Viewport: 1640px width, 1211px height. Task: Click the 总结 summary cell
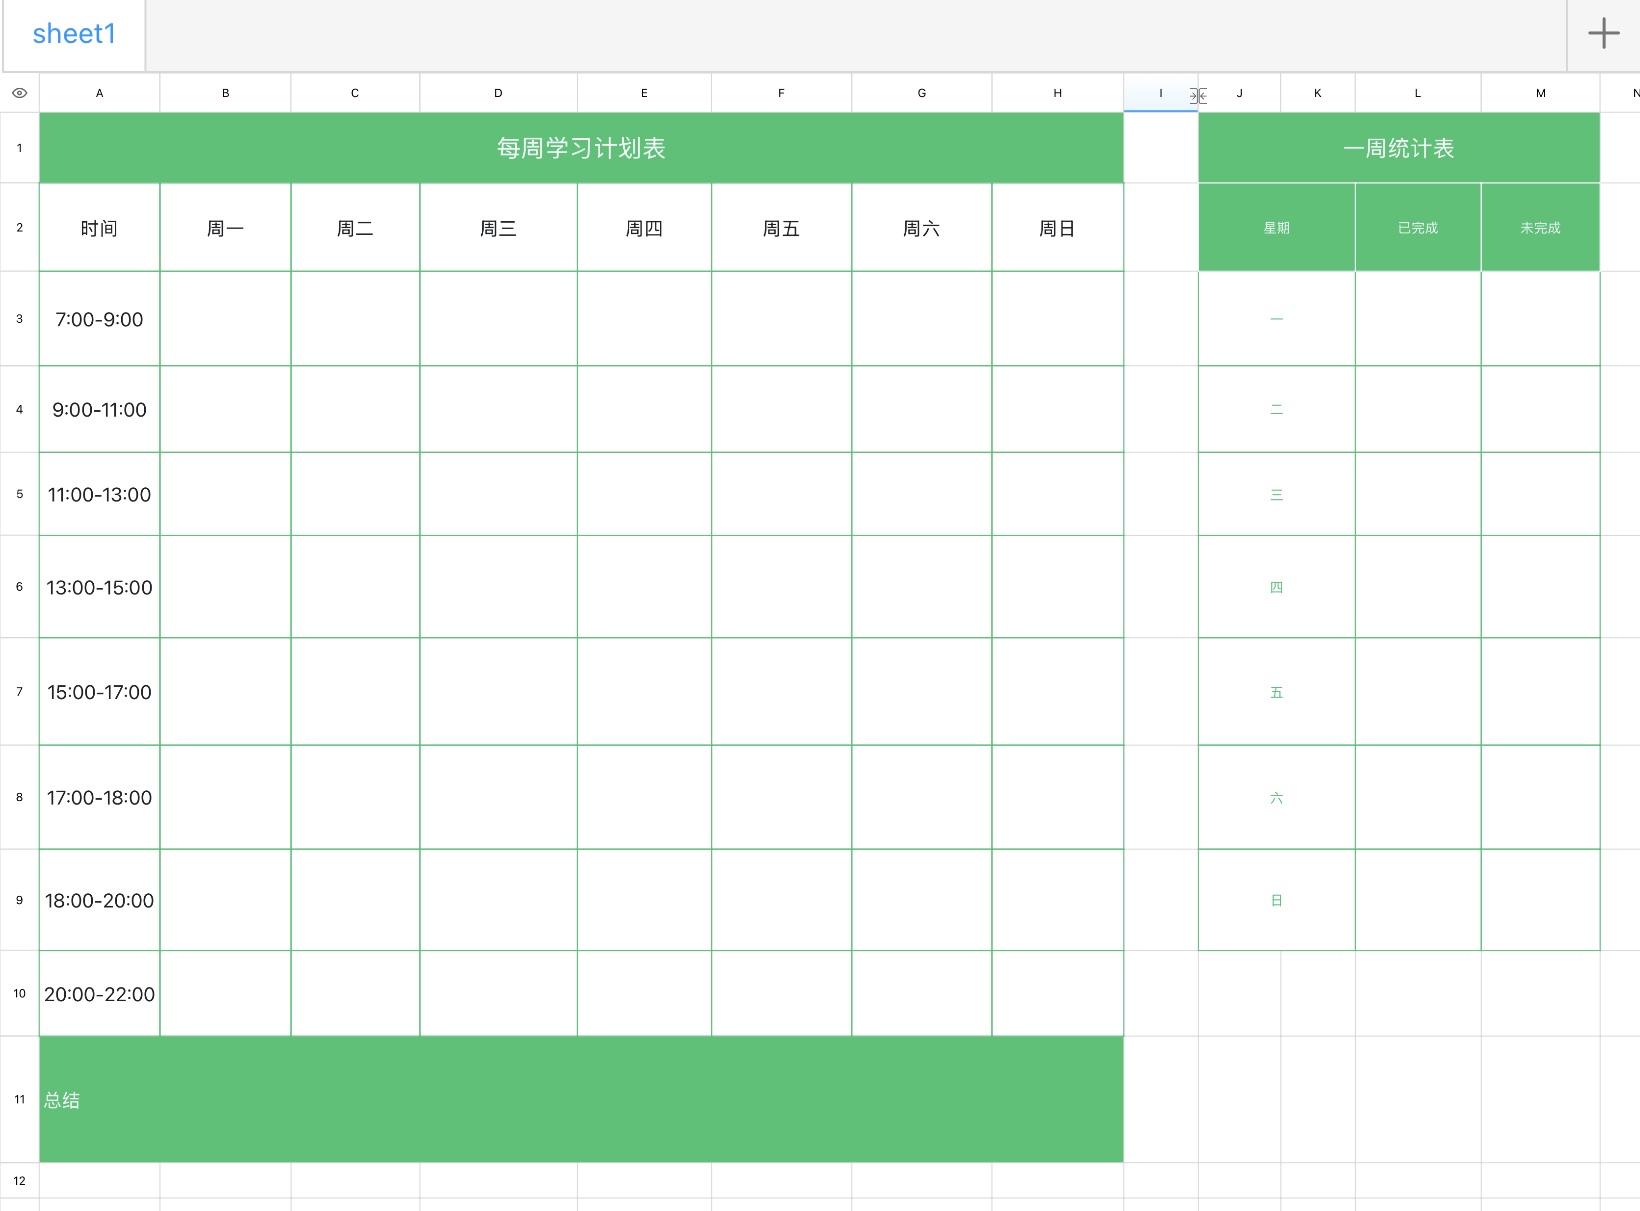click(x=581, y=1099)
